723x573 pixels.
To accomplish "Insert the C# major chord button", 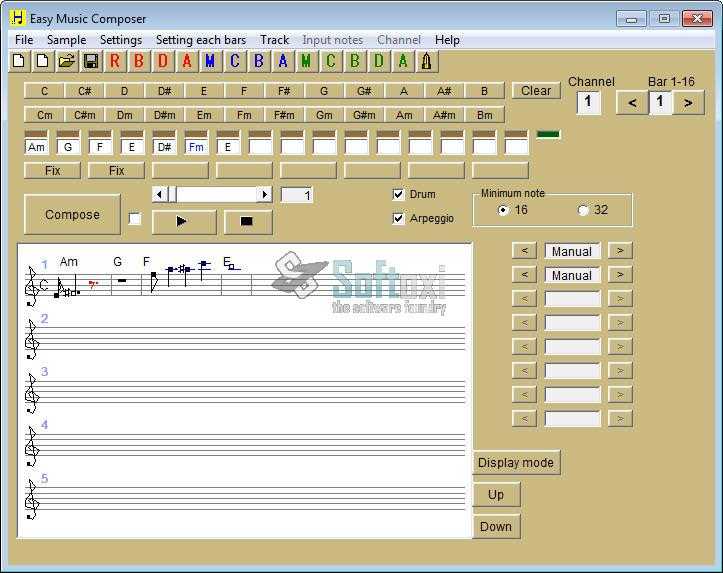I will click(84, 91).
